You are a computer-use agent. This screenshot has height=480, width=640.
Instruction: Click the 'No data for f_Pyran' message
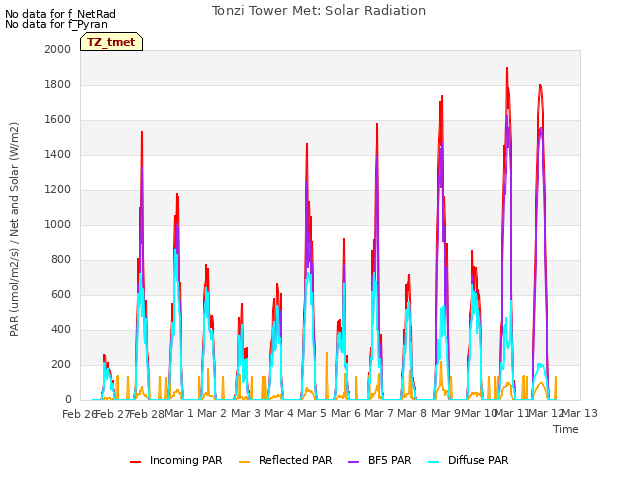(56, 24)
